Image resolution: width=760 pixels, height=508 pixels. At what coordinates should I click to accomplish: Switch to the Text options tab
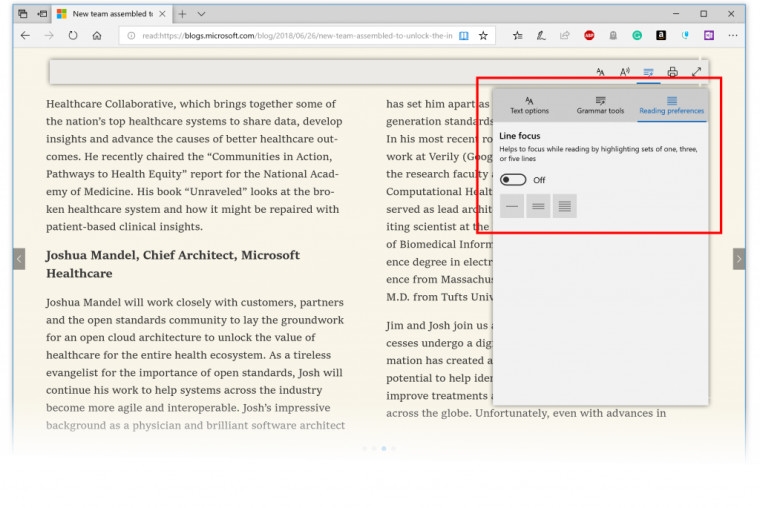(529, 105)
